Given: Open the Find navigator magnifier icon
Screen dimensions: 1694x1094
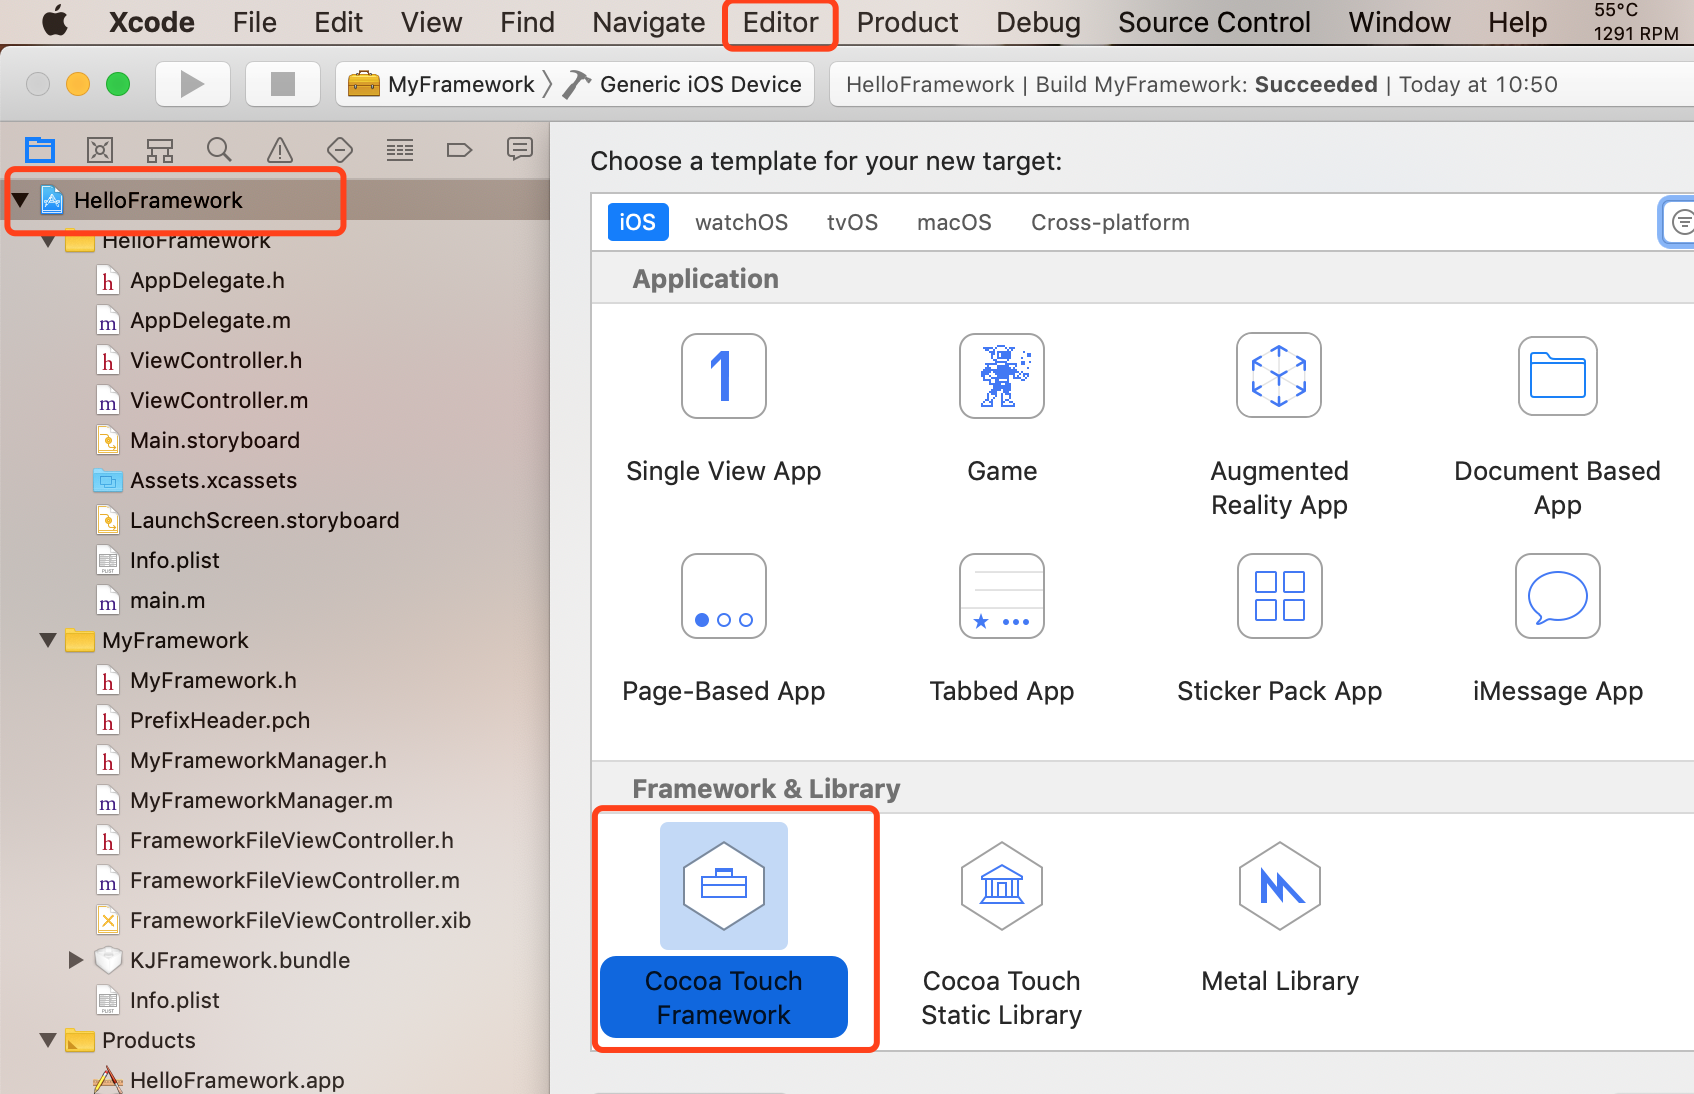Looking at the screenshot, I should pyautogui.click(x=220, y=150).
